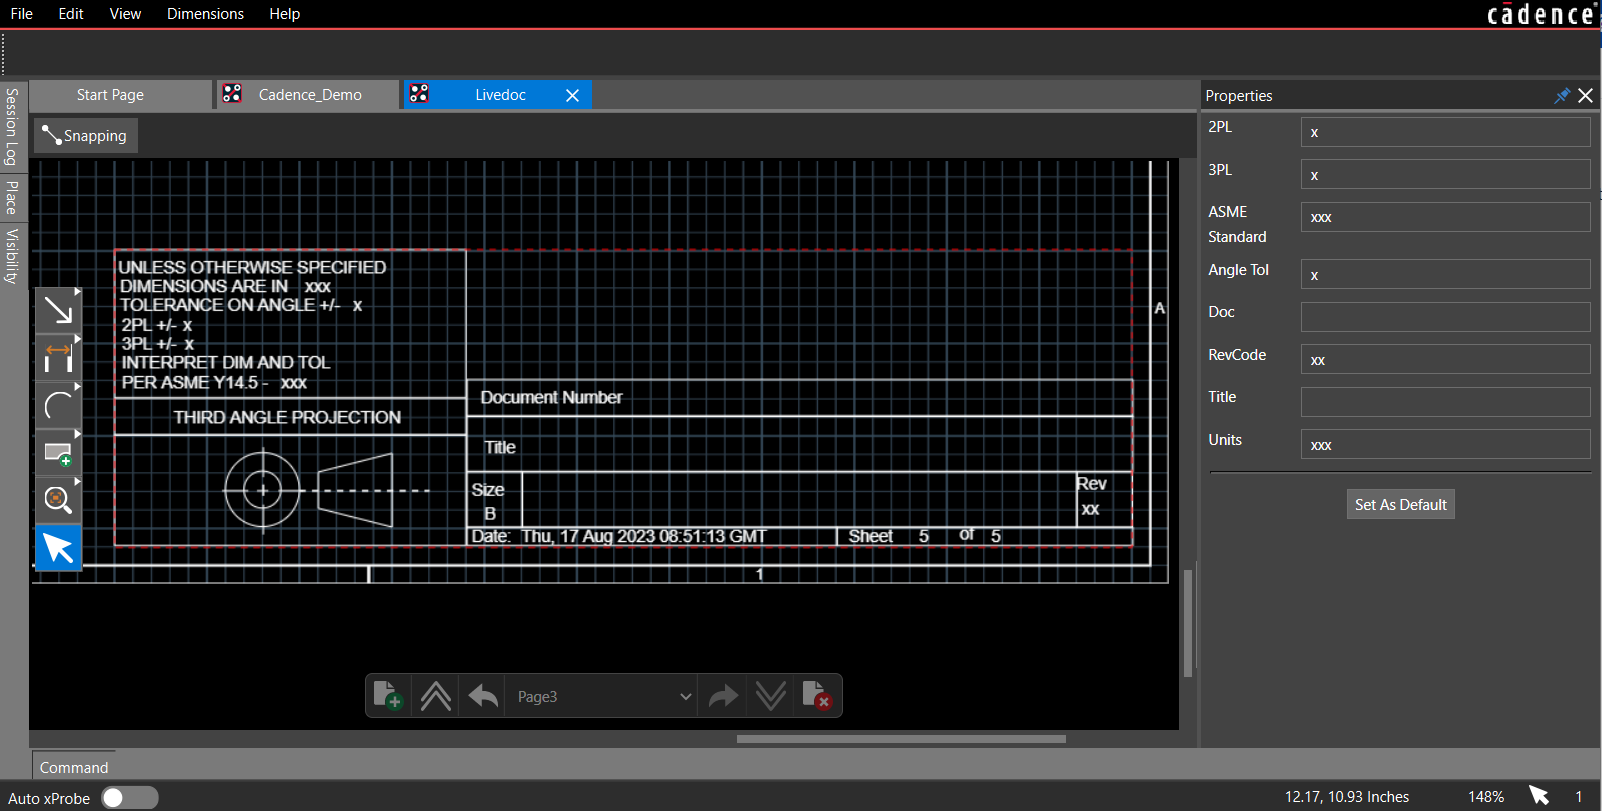Go to next page arrow
This screenshot has width=1602, height=811.
pos(723,696)
